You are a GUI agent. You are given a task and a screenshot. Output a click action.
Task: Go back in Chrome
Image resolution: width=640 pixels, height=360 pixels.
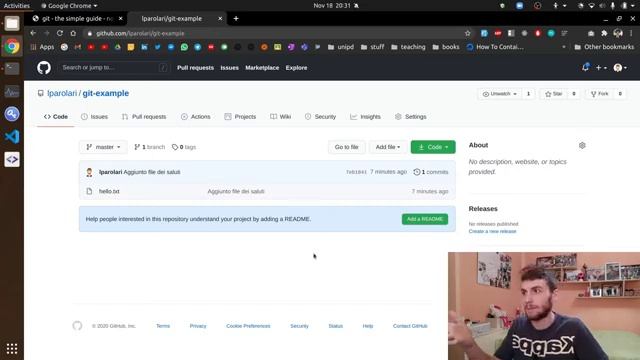tap(33, 33)
